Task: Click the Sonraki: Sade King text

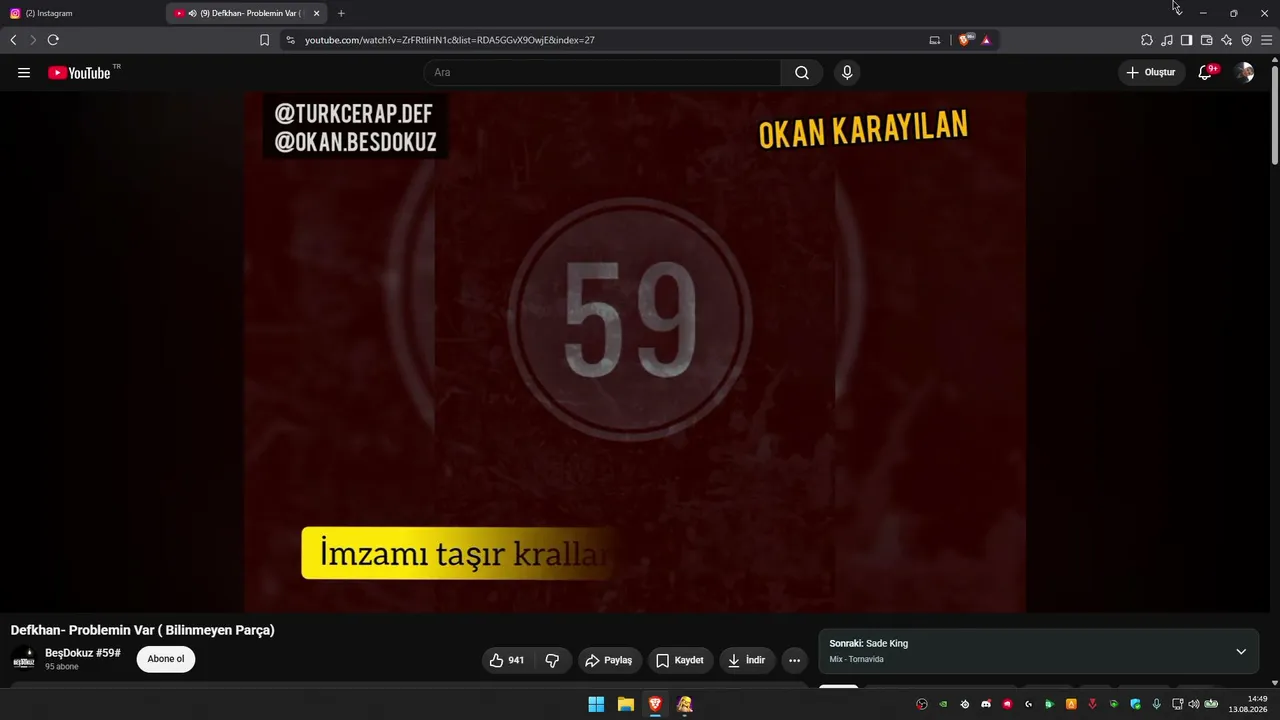Action: click(x=869, y=644)
